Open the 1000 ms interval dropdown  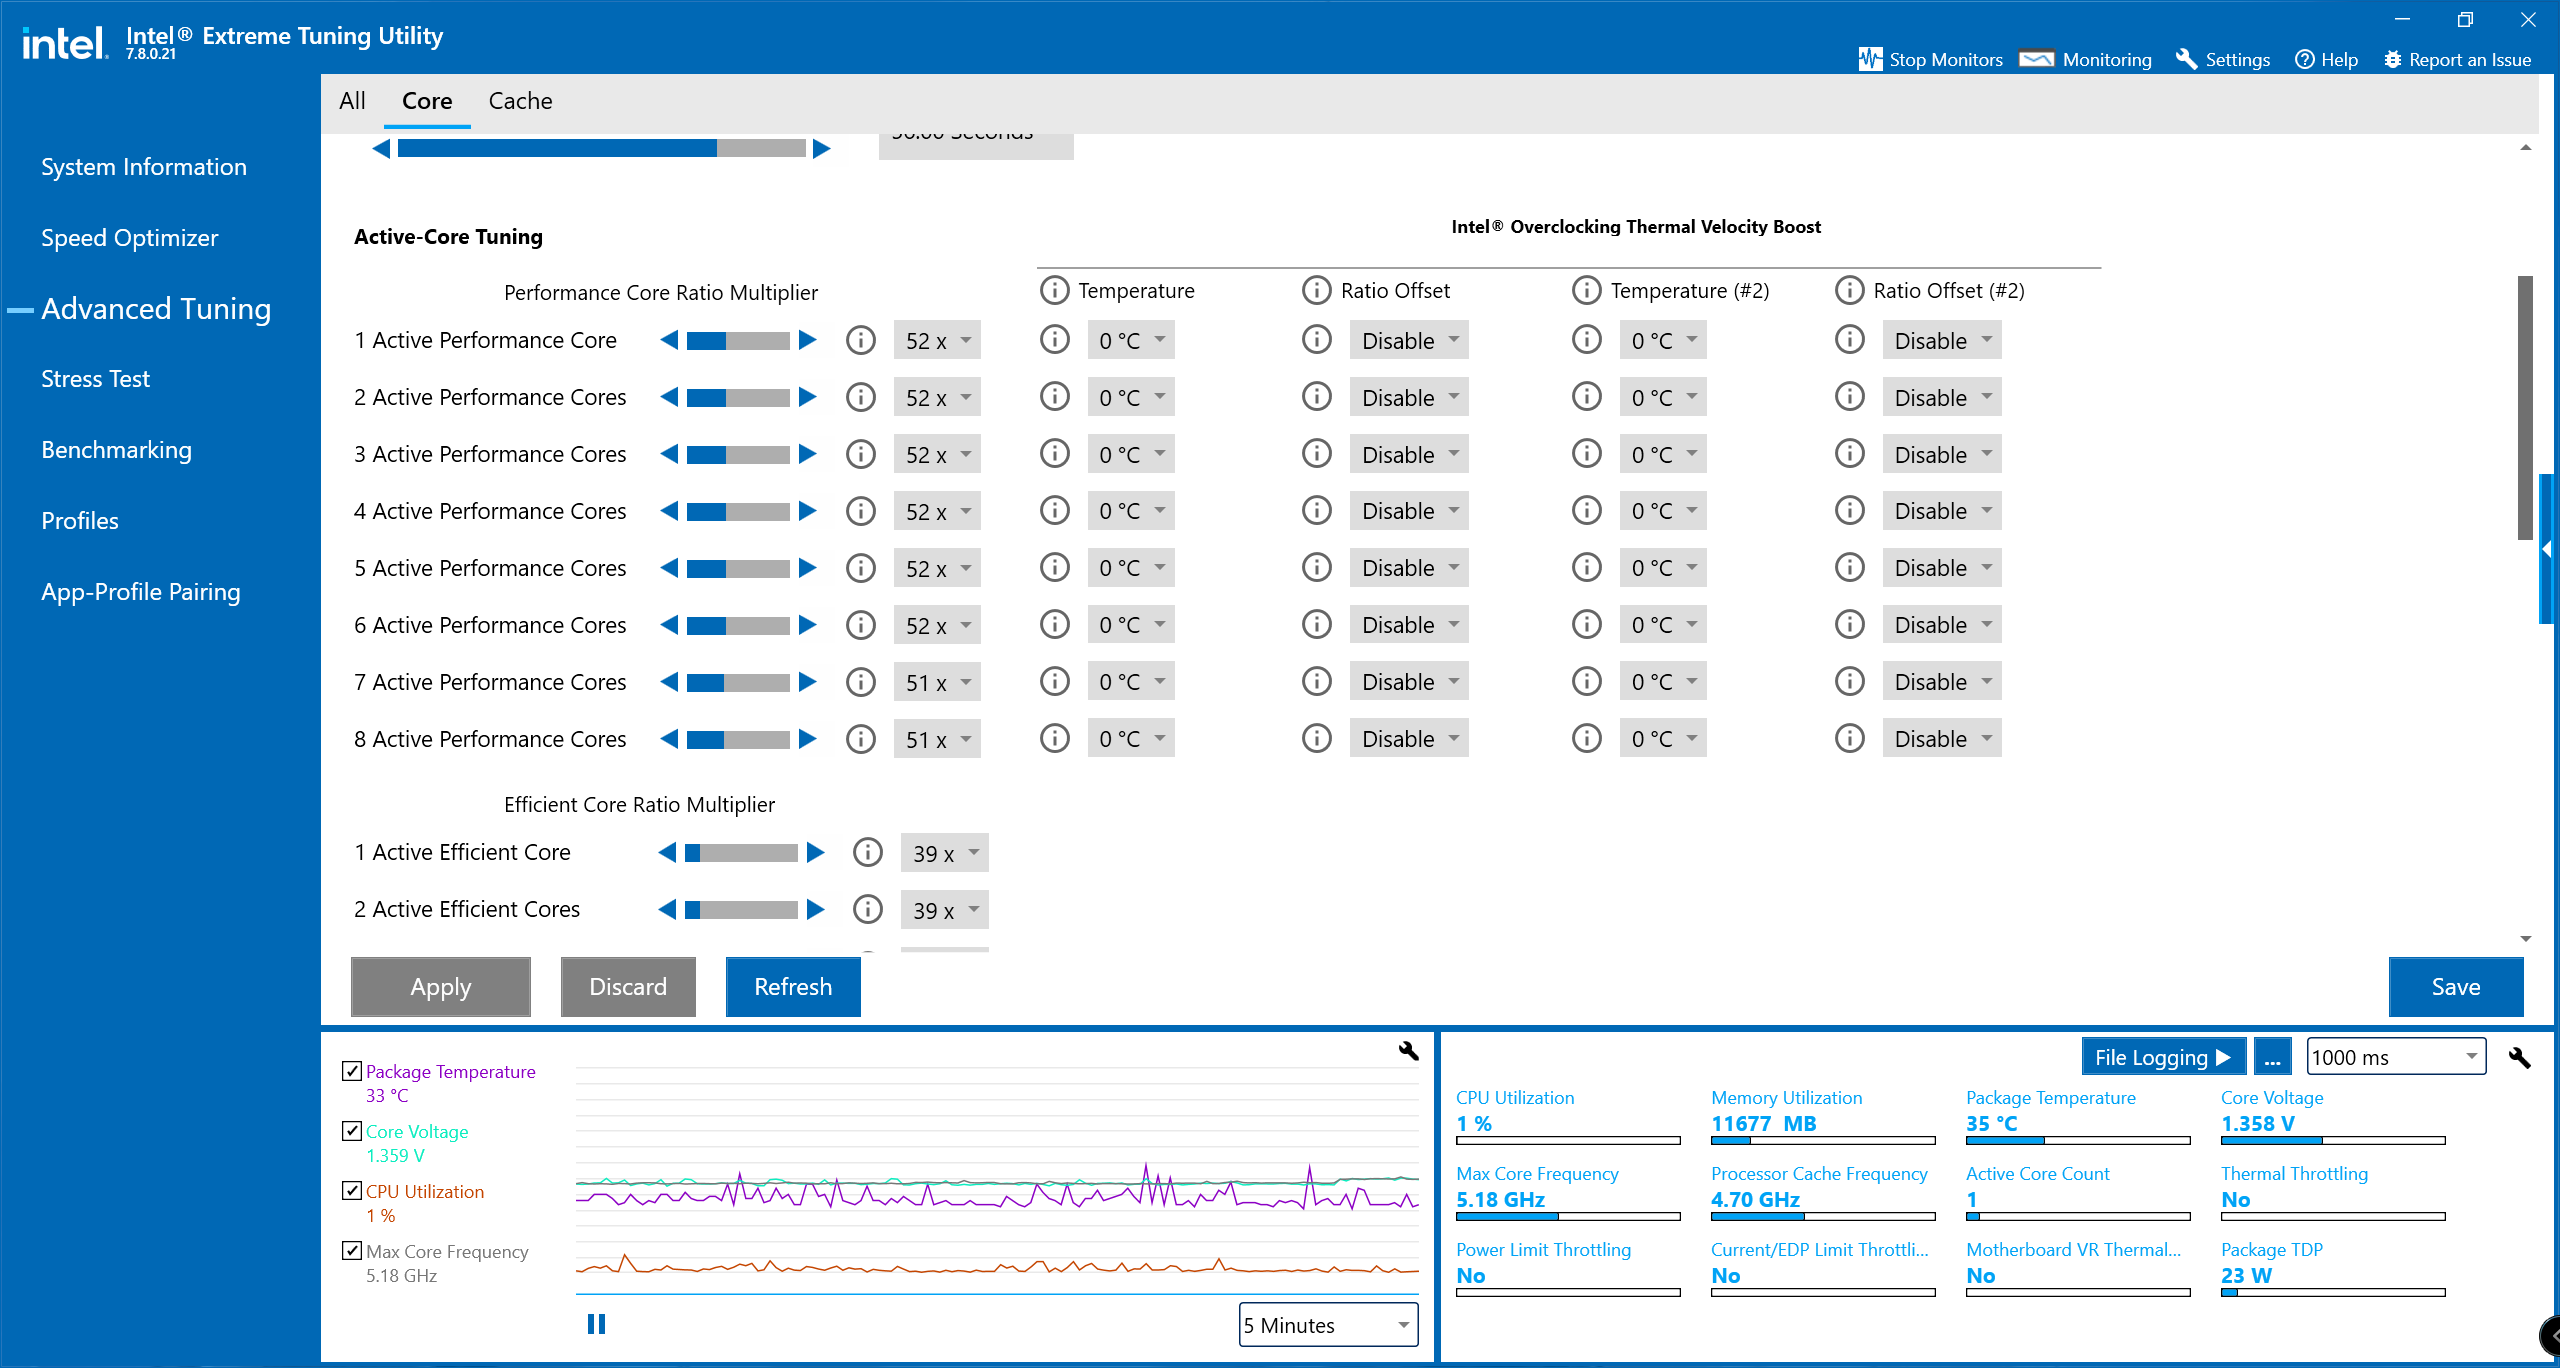point(2395,1057)
